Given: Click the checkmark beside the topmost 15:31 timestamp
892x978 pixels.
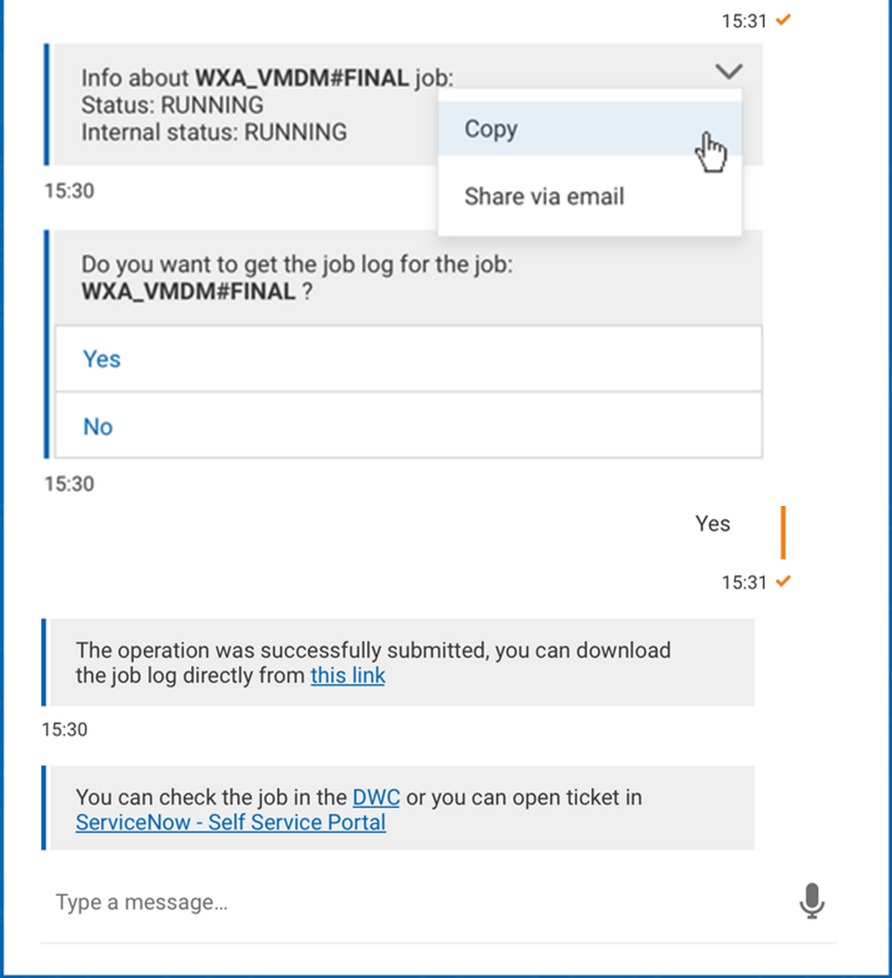Looking at the screenshot, I should click(x=783, y=20).
